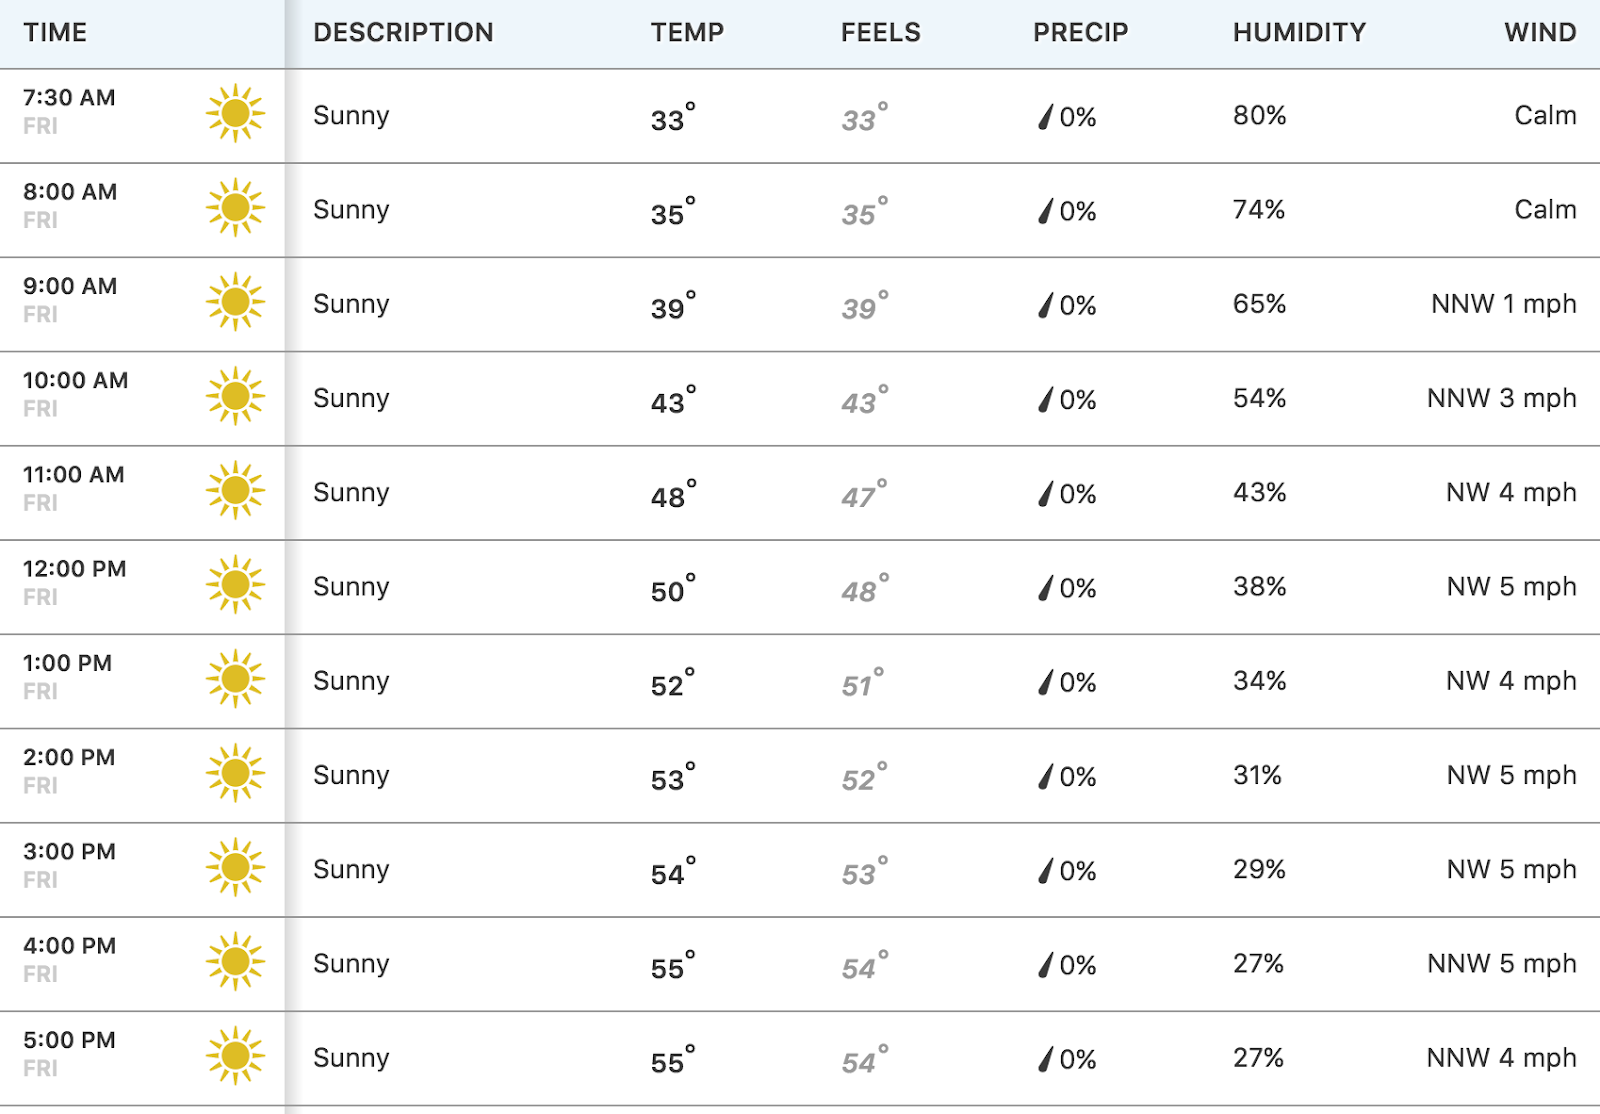The width and height of the screenshot is (1600, 1114).
Task: Click the raindrop icon in 8:00 AM row
Action: 1045,211
